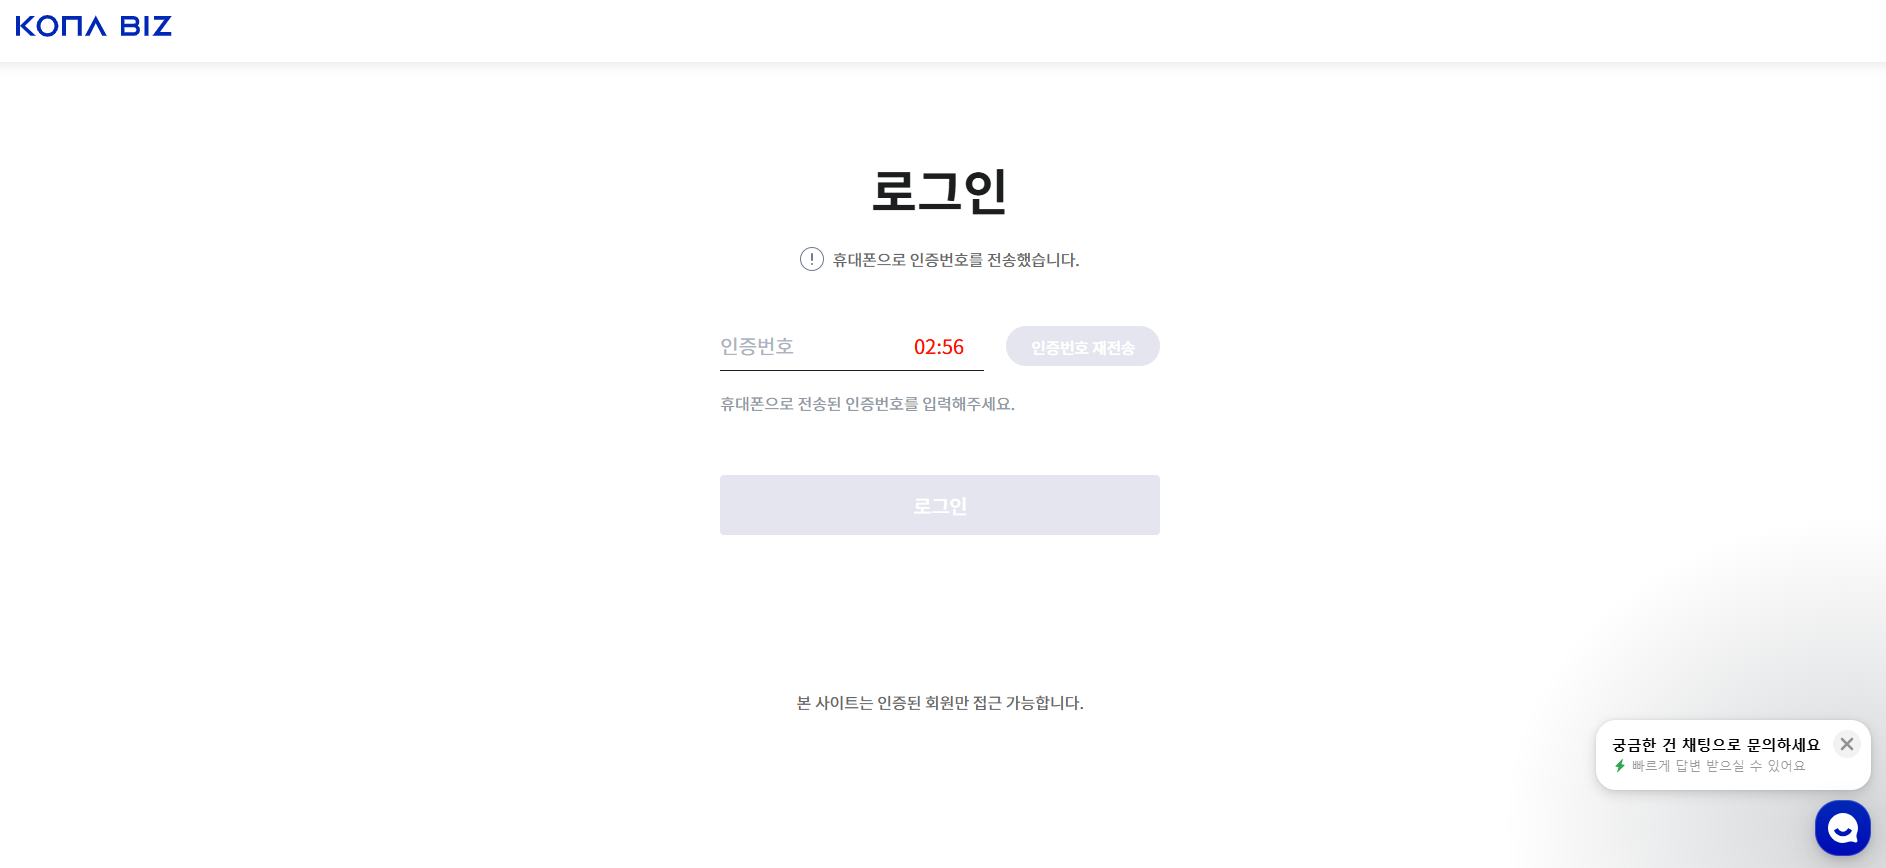Click the underline beneath the 인증번호 field
The image size is (1886, 868).
[851, 370]
